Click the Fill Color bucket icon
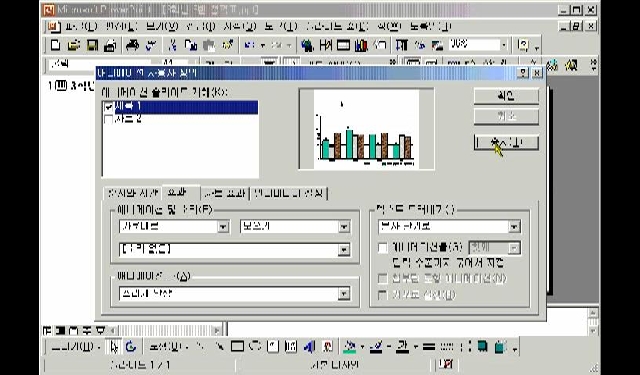 pos(349,347)
